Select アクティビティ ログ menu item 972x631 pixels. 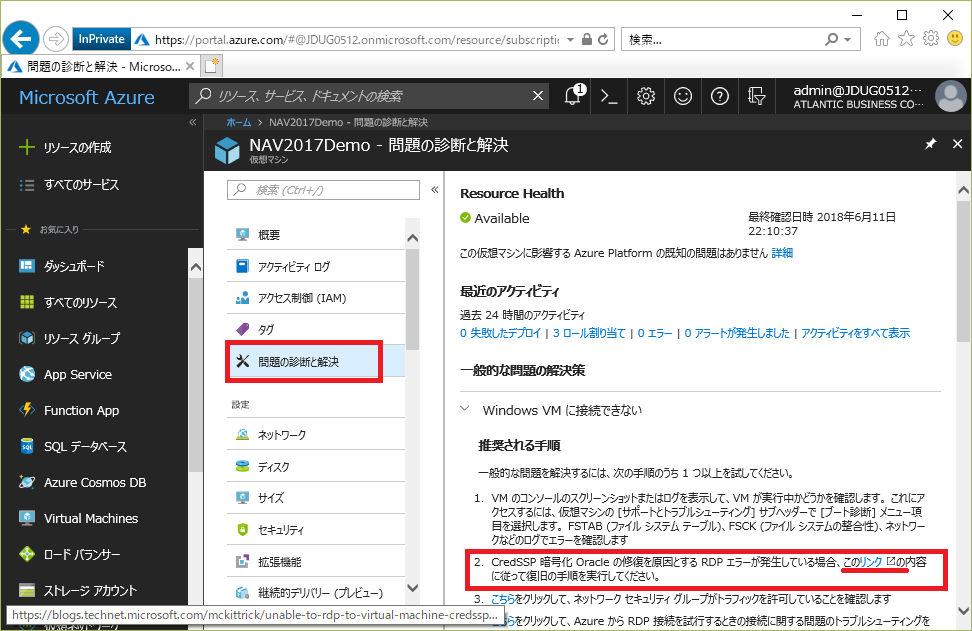tap(316, 266)
